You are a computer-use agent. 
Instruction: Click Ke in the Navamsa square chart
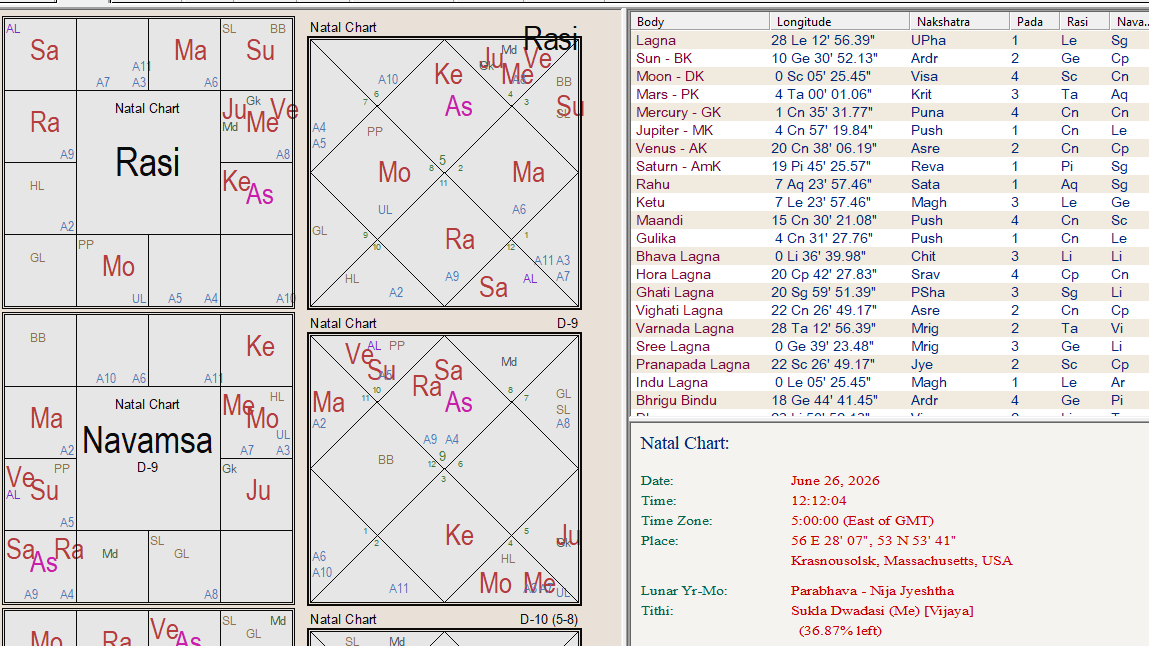pos(260,346)
